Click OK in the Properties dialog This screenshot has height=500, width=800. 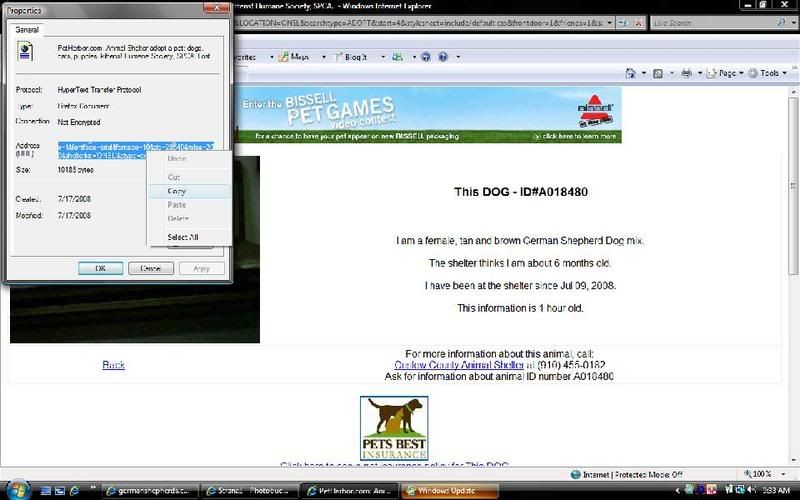click(101, 268)
